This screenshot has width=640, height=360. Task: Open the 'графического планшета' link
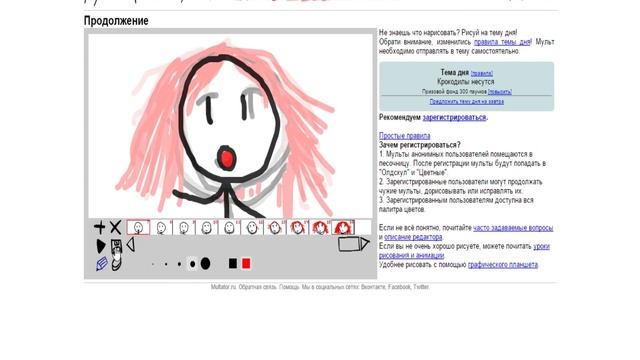pos(503,265)
